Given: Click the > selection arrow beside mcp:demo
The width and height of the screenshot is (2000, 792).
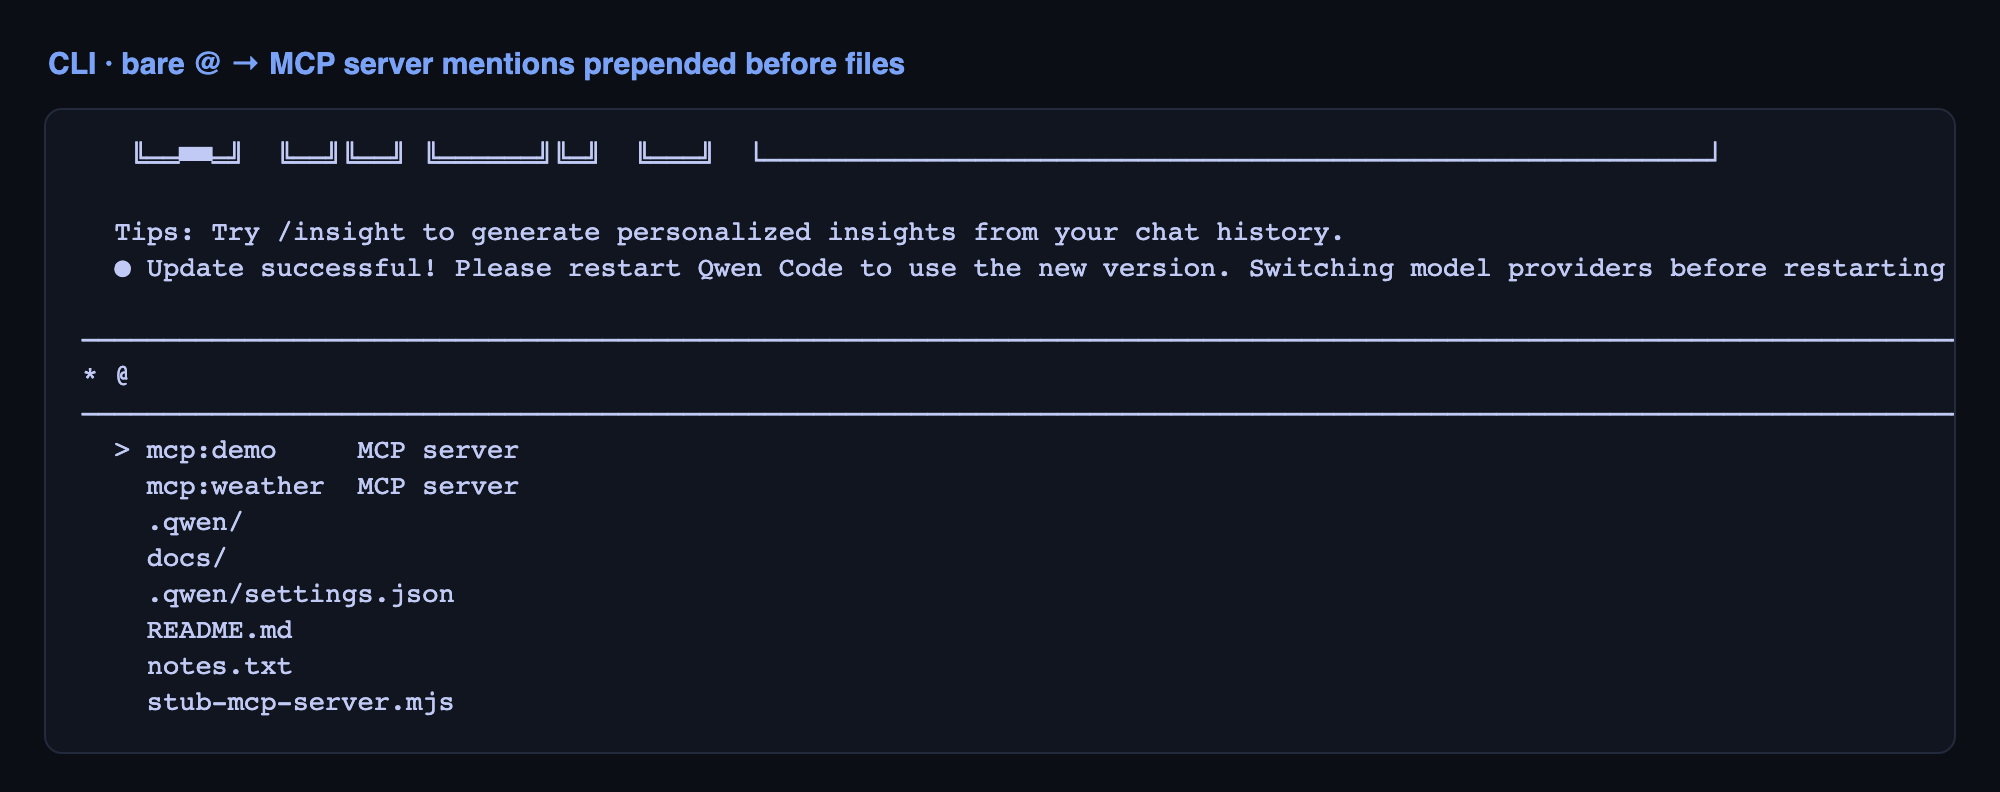Looking at the screenshot, I should pos(122,450).
